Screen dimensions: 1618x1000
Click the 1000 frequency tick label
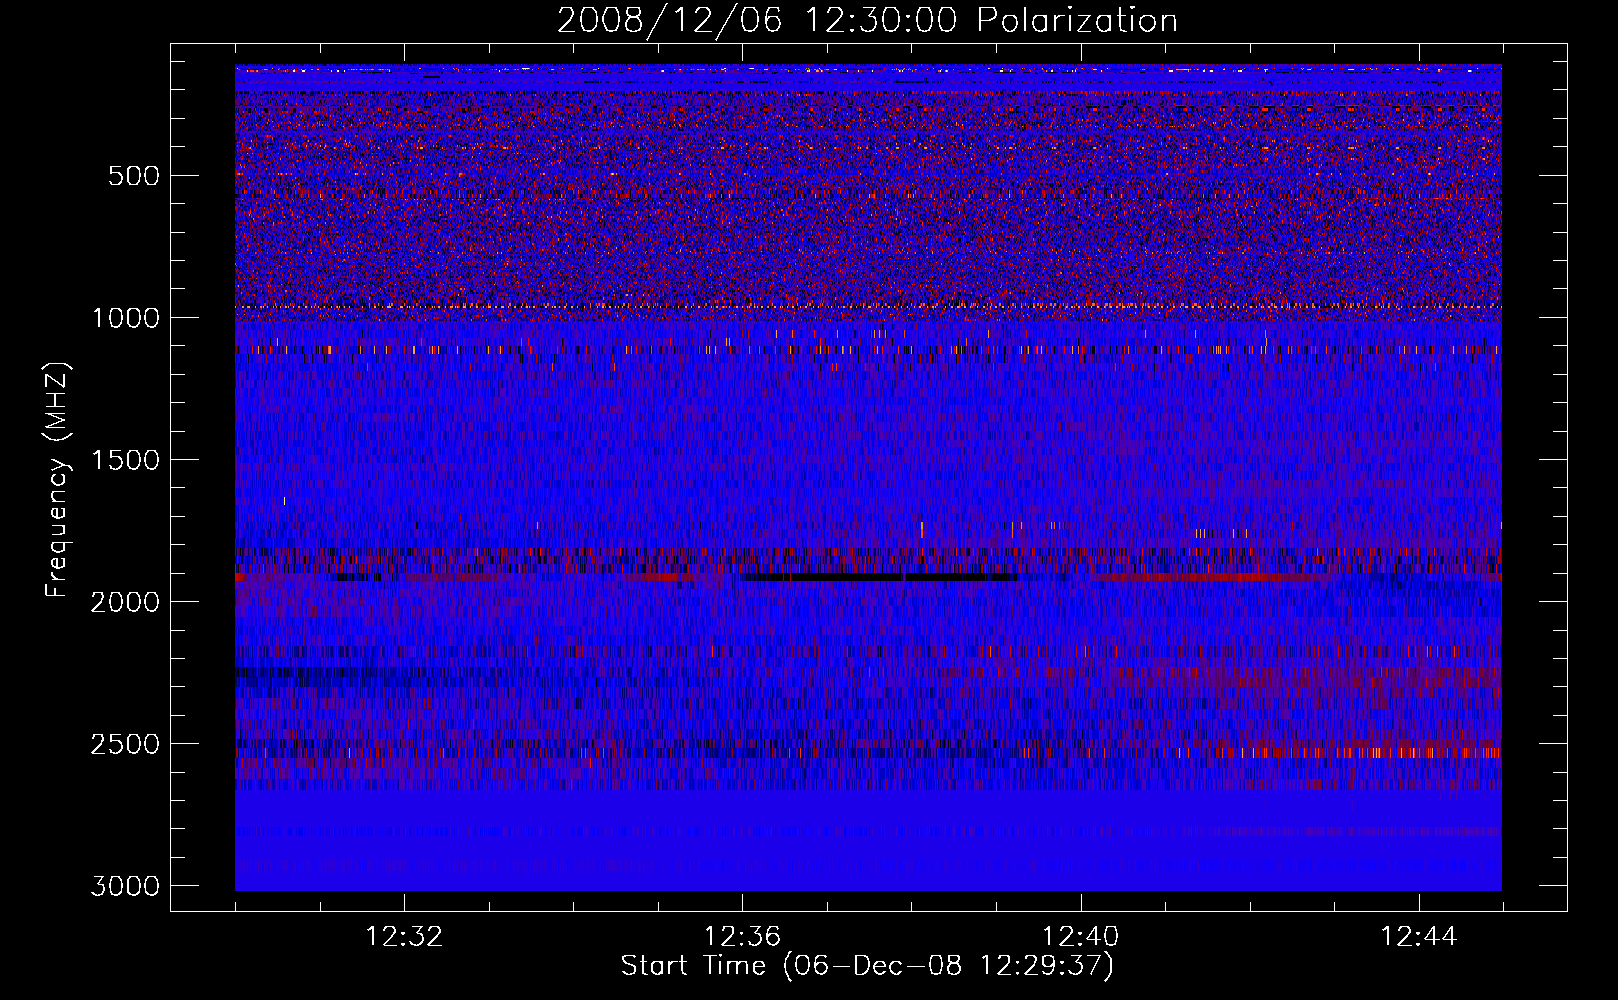click(125, 318)
